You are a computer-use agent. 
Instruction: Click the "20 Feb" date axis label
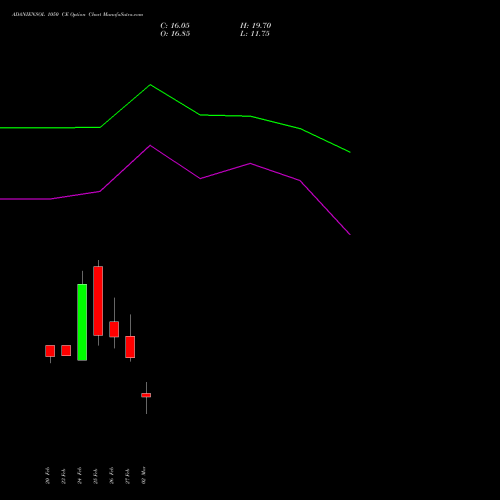(x=48, y=476)
